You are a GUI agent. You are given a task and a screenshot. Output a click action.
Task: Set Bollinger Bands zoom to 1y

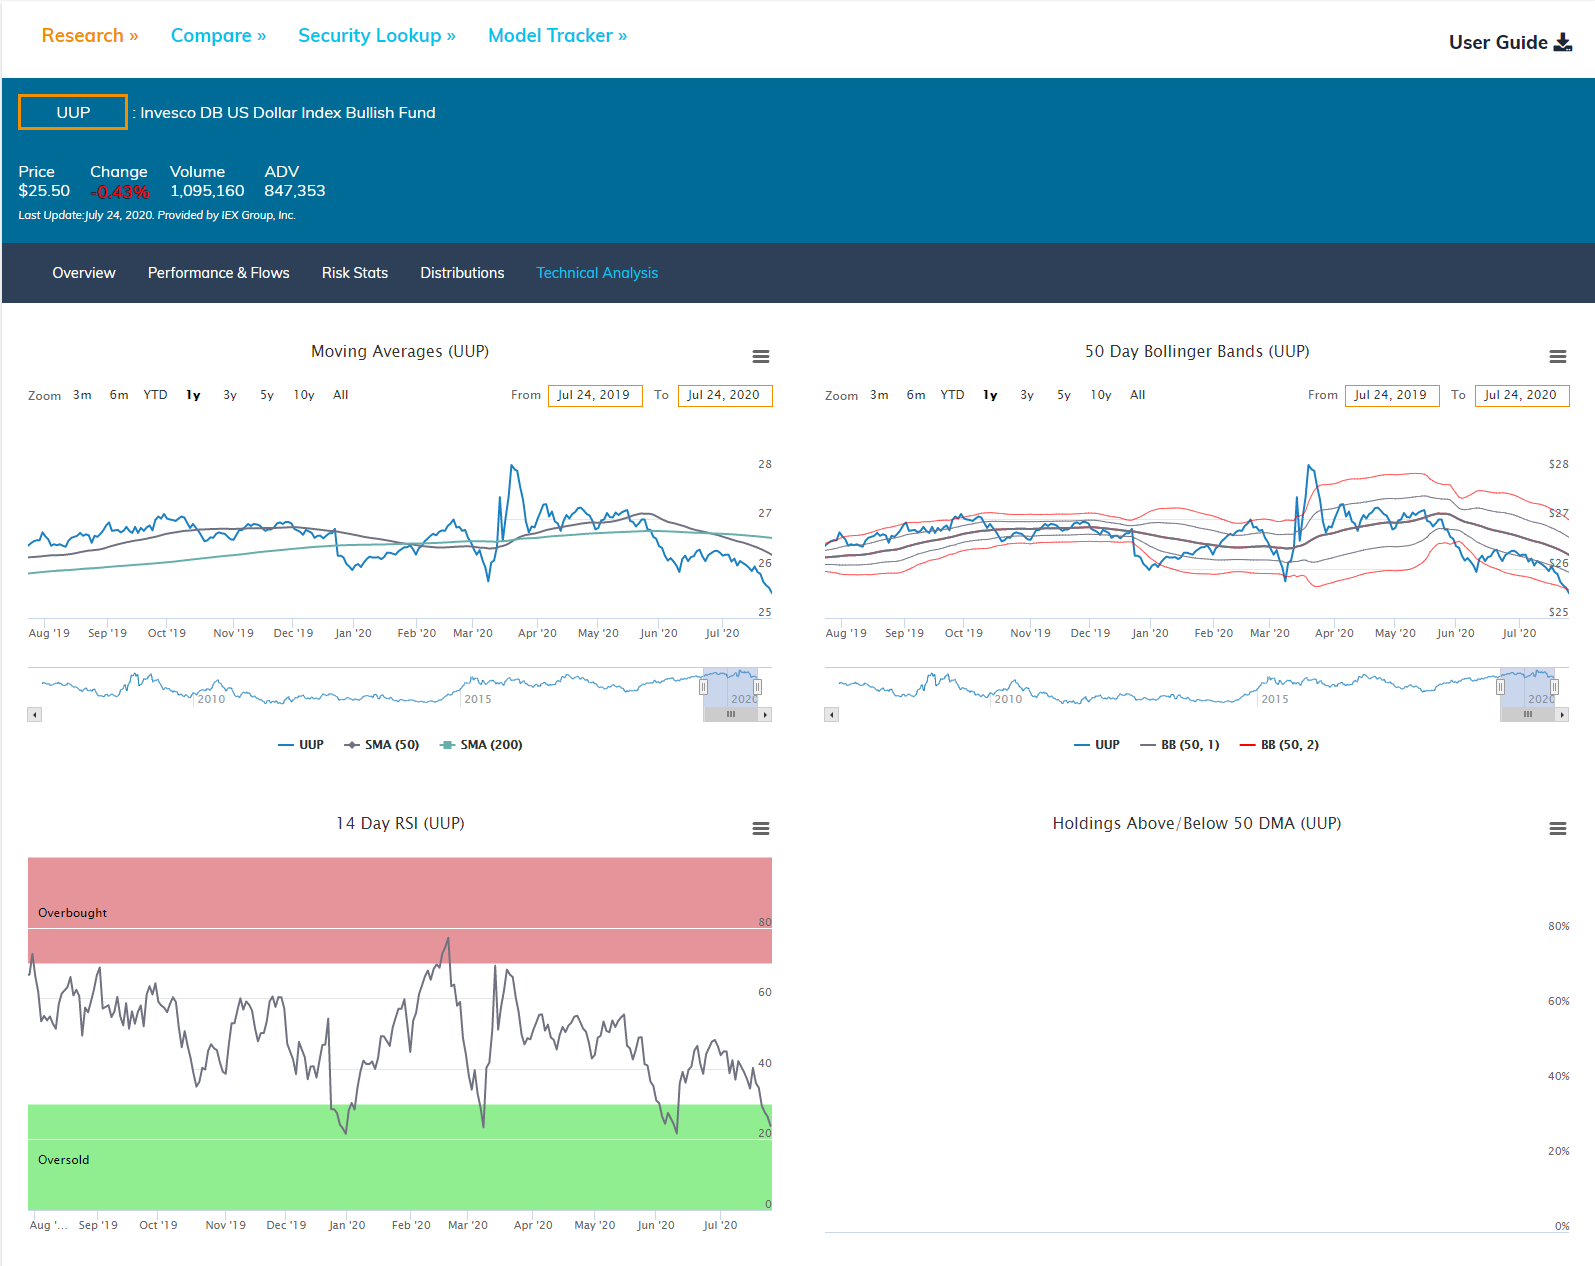[x=990, y=395]
